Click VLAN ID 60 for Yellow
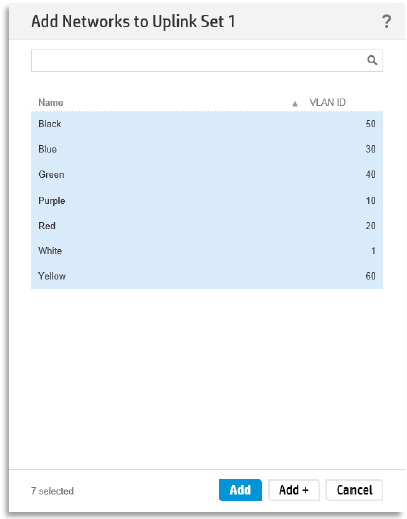The width and height of the screenshot is (407, 519). (x=370, y=276)
